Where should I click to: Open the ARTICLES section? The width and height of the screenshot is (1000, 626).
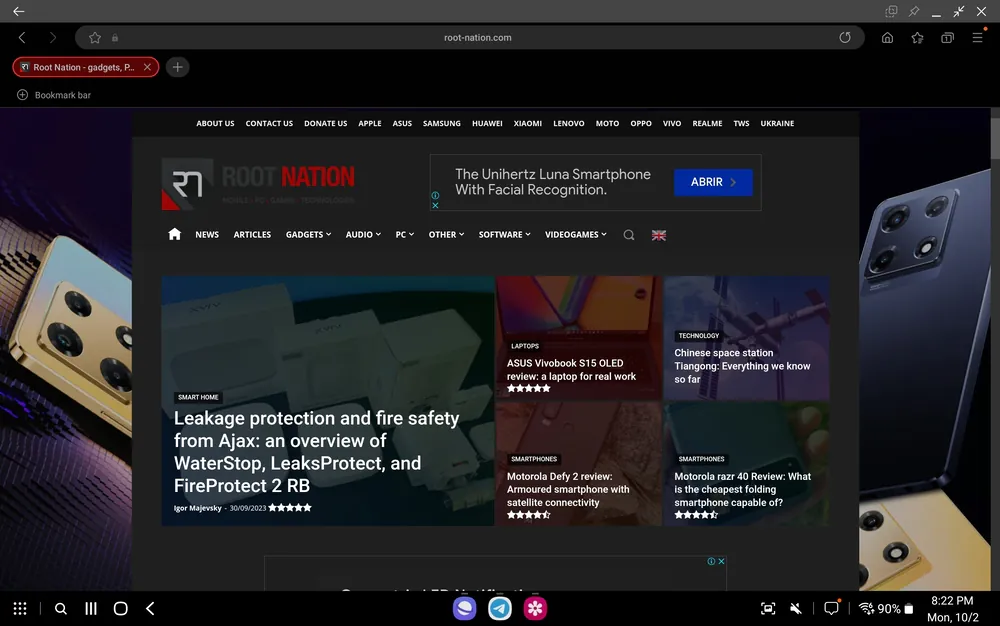tap(252, 235)
